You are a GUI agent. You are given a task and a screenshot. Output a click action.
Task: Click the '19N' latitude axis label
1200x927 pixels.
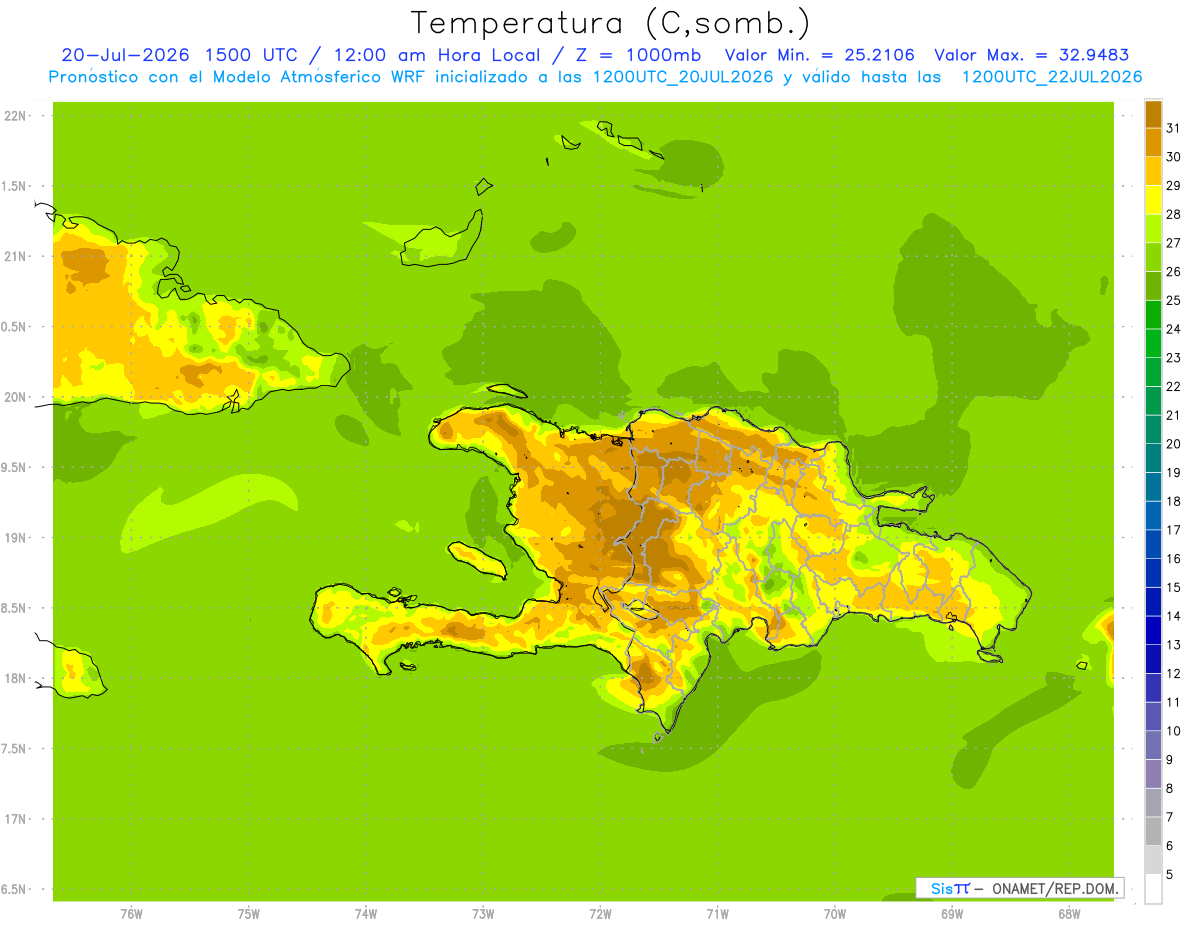point(15,538)
